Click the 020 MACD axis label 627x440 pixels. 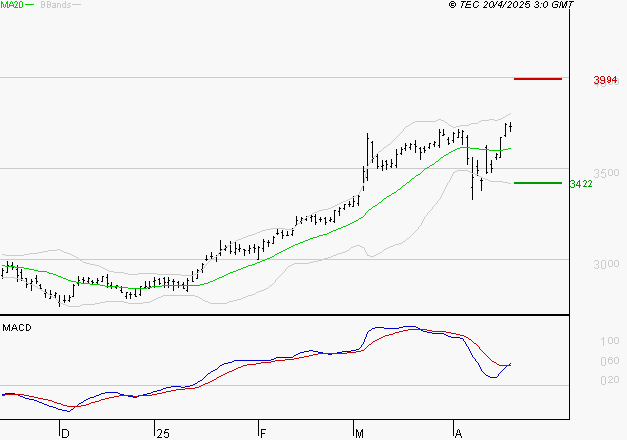tap(609, 380)
